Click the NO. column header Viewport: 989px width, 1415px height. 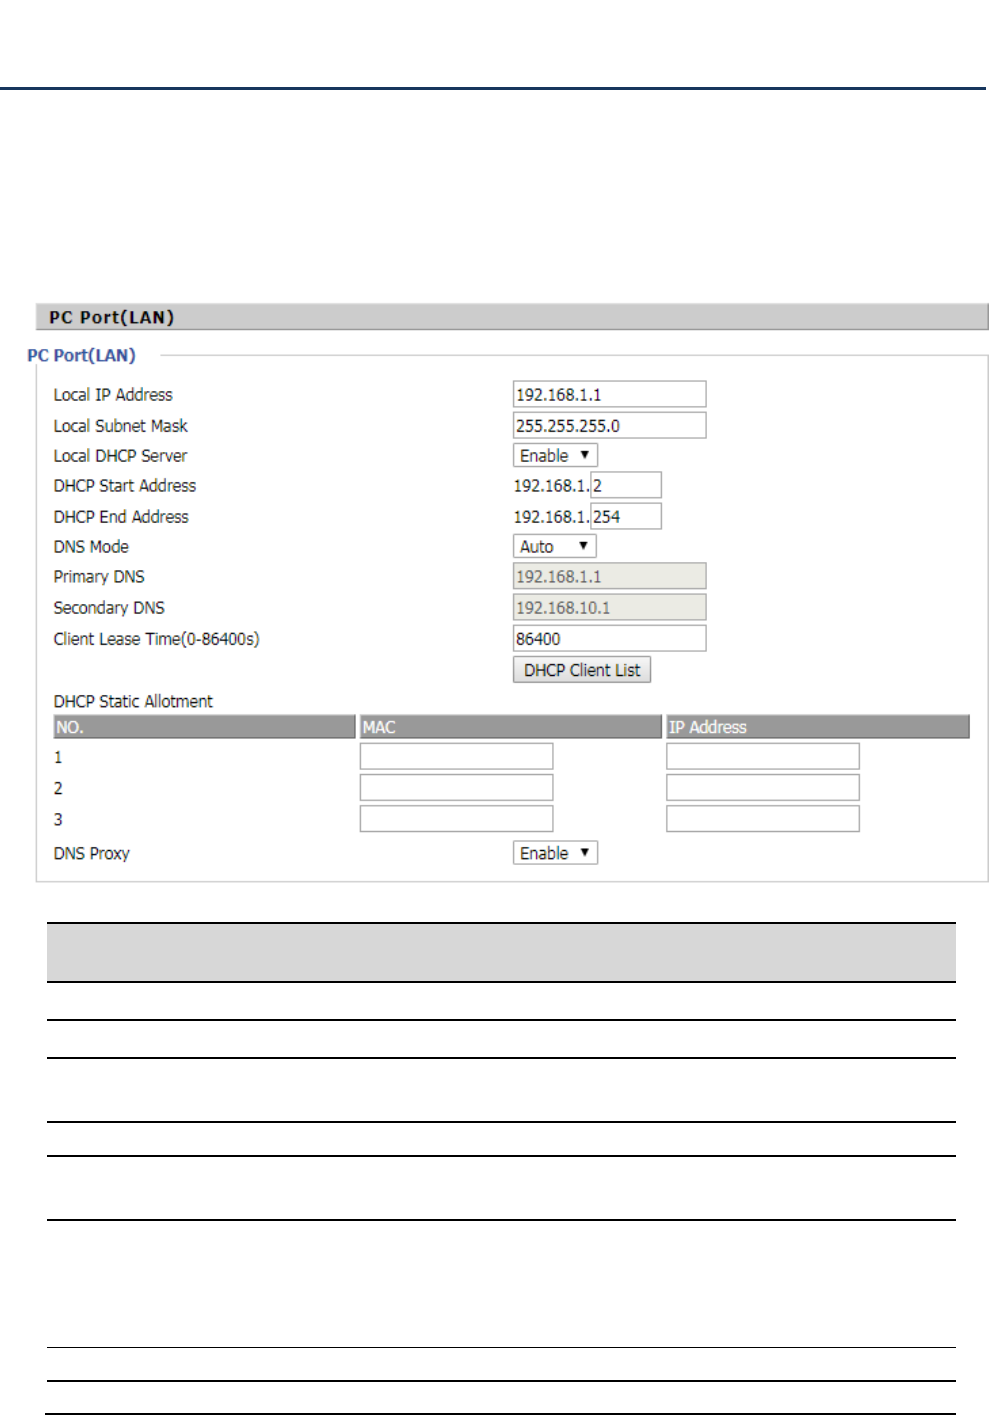tap(204, 727)
